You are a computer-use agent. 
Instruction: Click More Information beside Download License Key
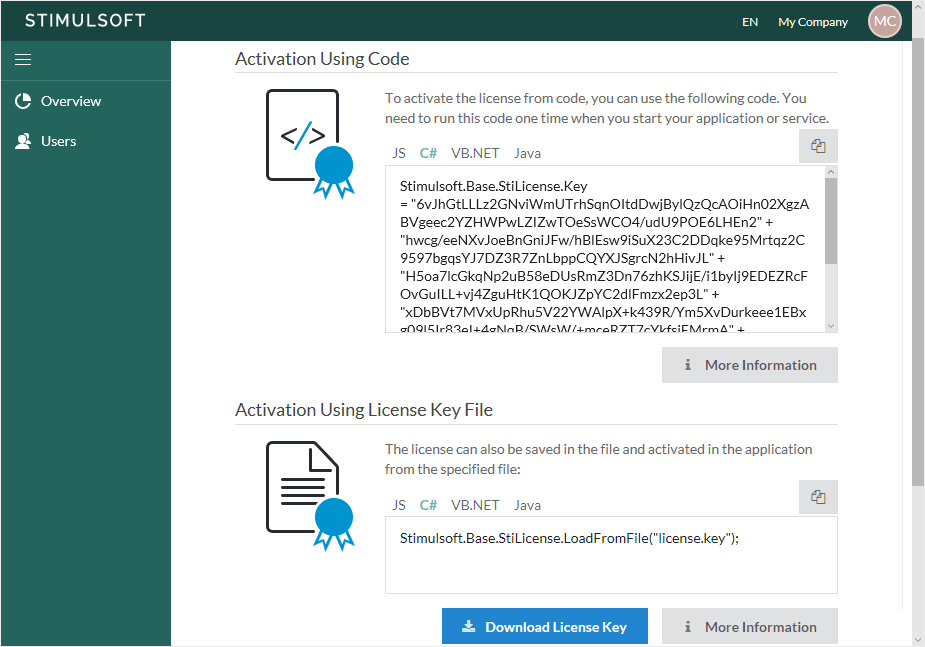750,626
